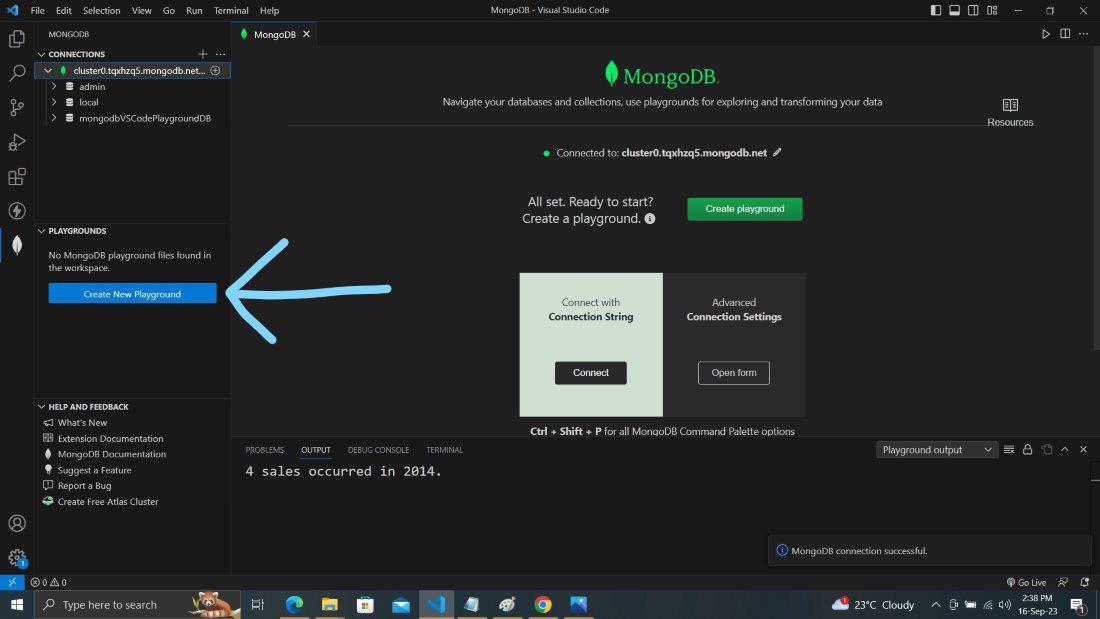Click the taskbar search box
Screen dimensions: 1100x619
pyautogui.click(x=138, y=604)
